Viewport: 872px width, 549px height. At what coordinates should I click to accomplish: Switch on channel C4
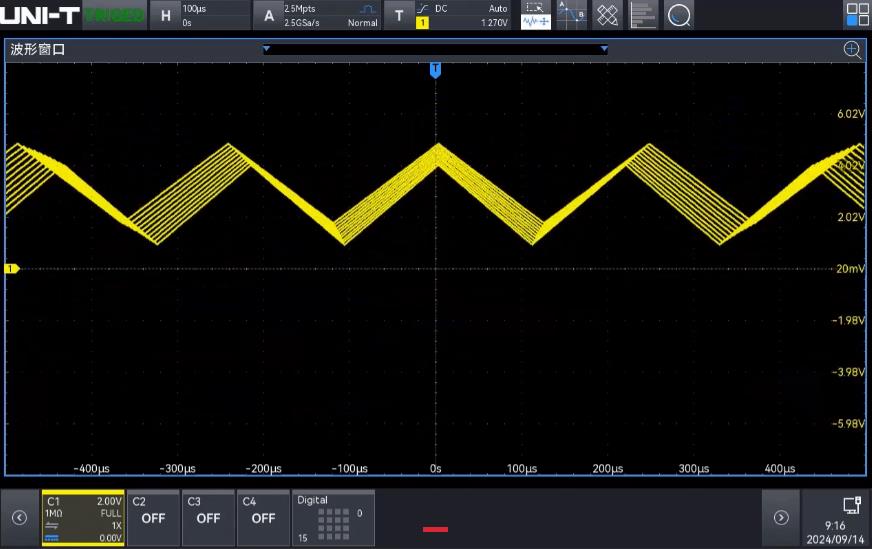click(x=263, y=518)
